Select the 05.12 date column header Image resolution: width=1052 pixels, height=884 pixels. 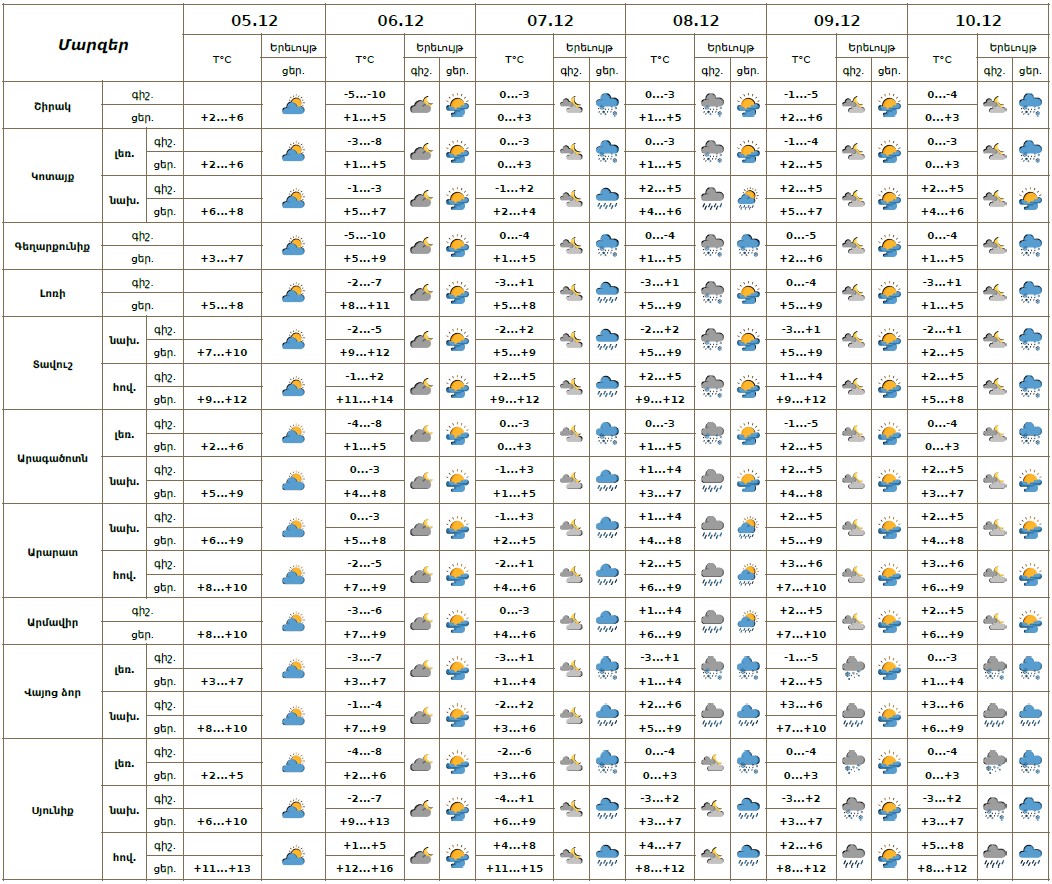(254, 20)
